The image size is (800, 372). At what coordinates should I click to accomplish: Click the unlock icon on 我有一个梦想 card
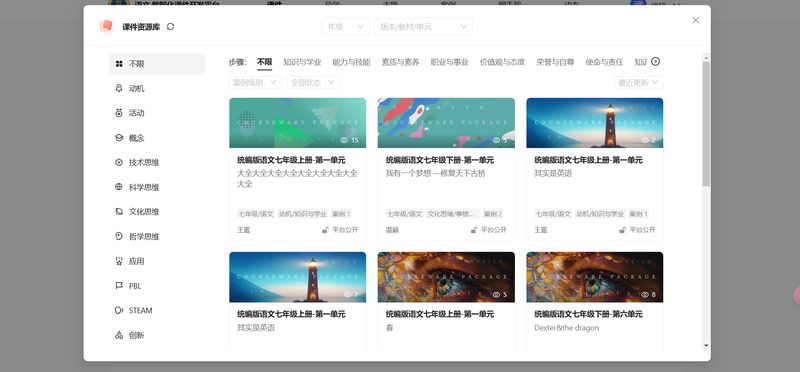click(x=473, y=230)
